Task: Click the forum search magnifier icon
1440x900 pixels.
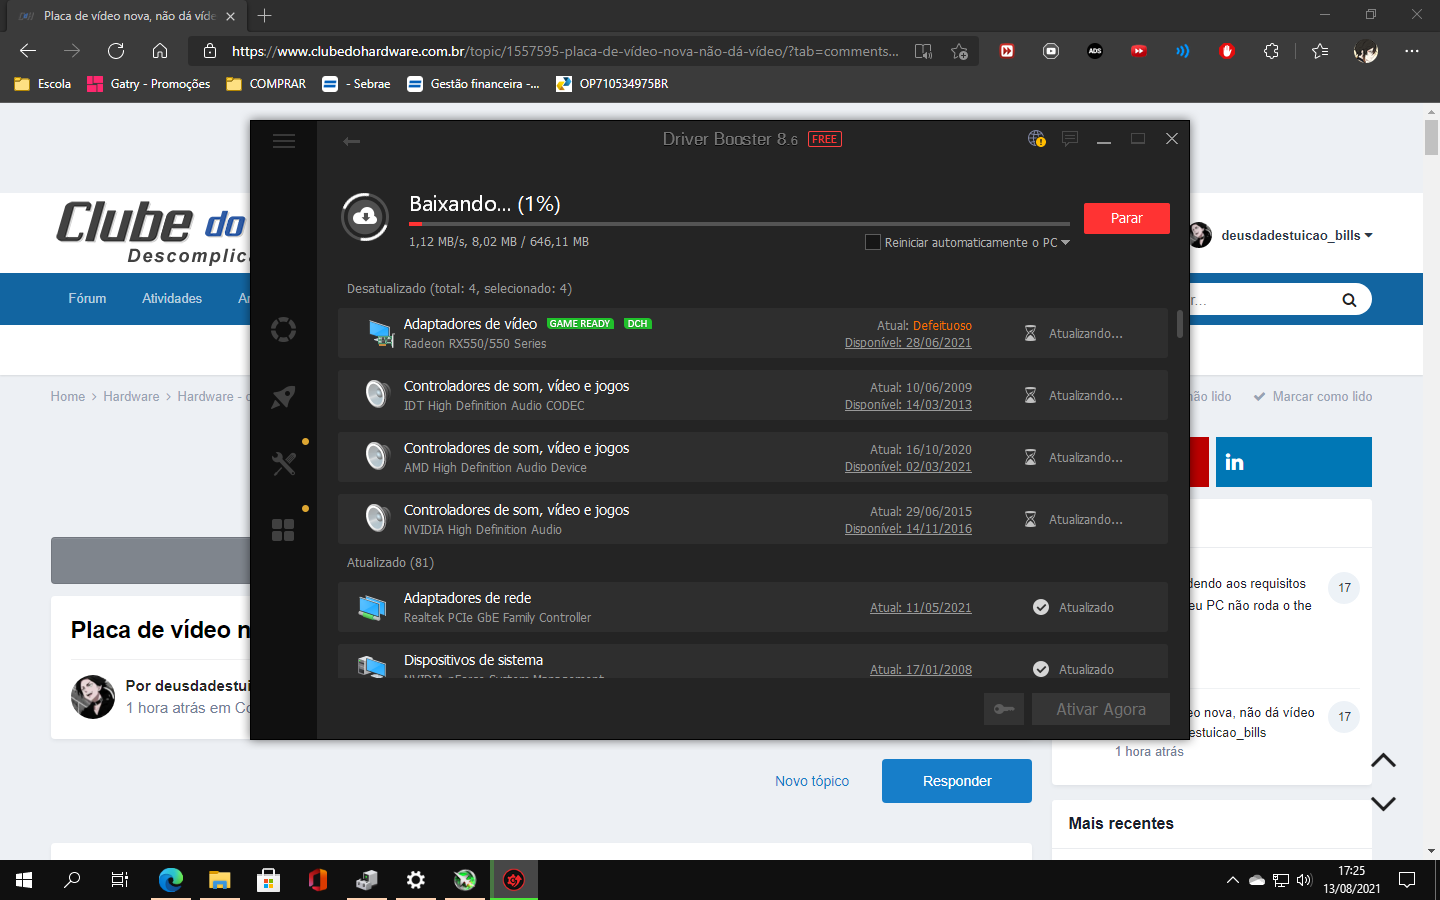Action: click(1349, 299)
